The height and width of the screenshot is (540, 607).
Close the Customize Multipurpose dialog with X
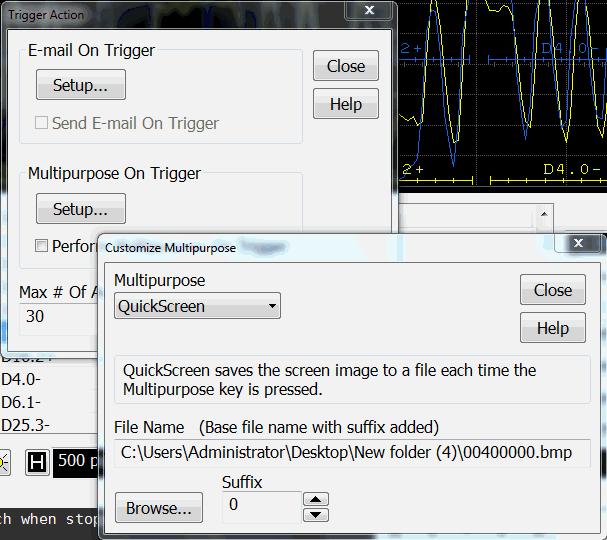579,243
